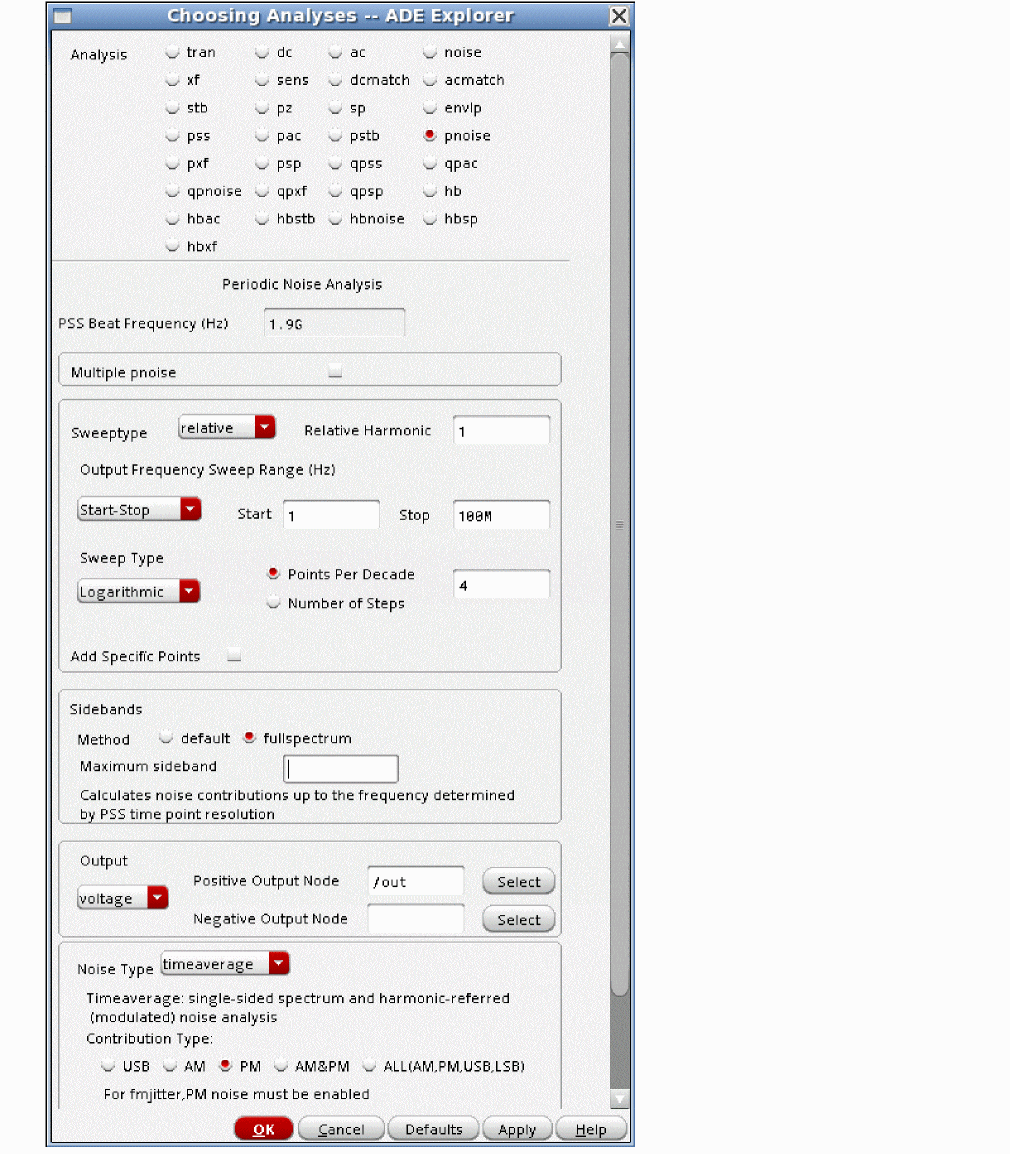Choose the pac analysis option

[262, 136]
